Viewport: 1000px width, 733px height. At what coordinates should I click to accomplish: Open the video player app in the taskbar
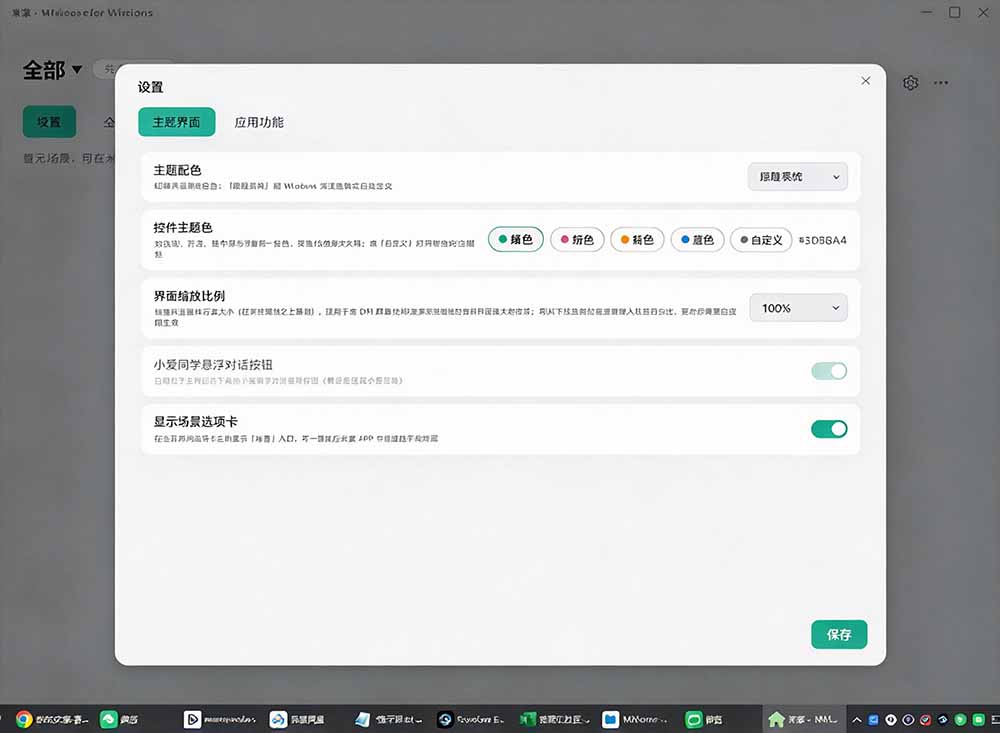pos(220,720)
